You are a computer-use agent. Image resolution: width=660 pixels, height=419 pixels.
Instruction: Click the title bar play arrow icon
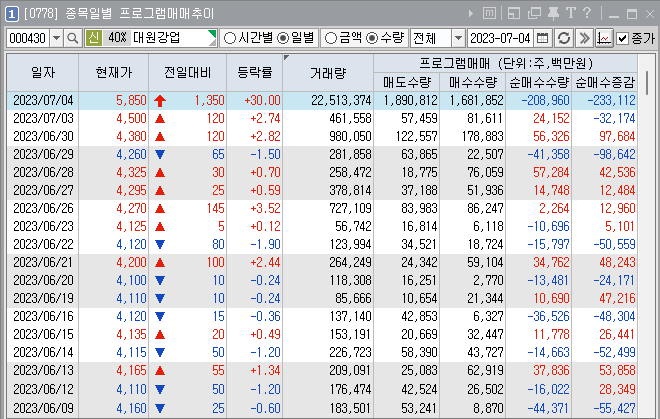point(471,14)
